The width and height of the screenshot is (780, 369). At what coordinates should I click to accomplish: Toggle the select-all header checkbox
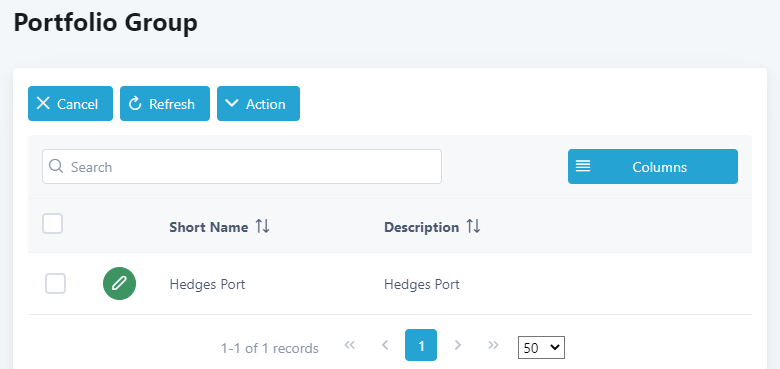tap(52, 223)
